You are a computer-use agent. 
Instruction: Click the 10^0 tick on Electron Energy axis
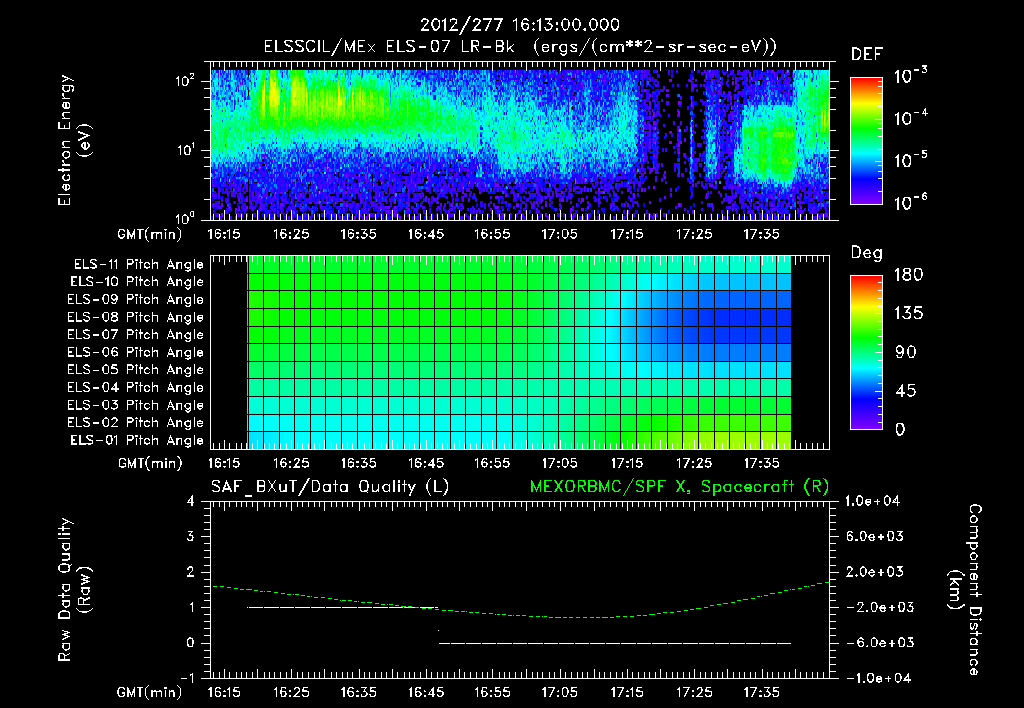point(186,217)
